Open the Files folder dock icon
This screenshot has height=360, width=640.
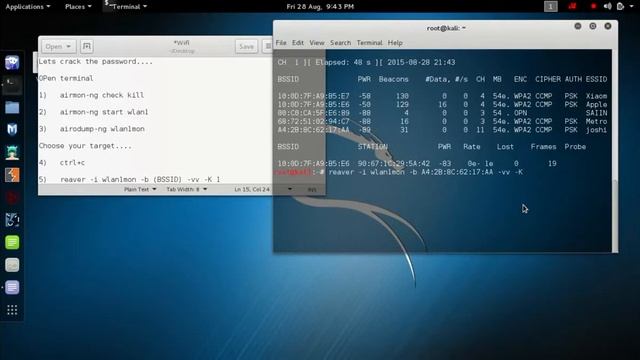coord(12,107)
